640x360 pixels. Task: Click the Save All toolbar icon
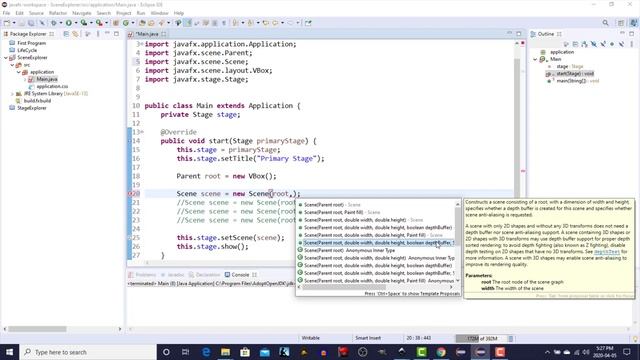tap(31, 23)
